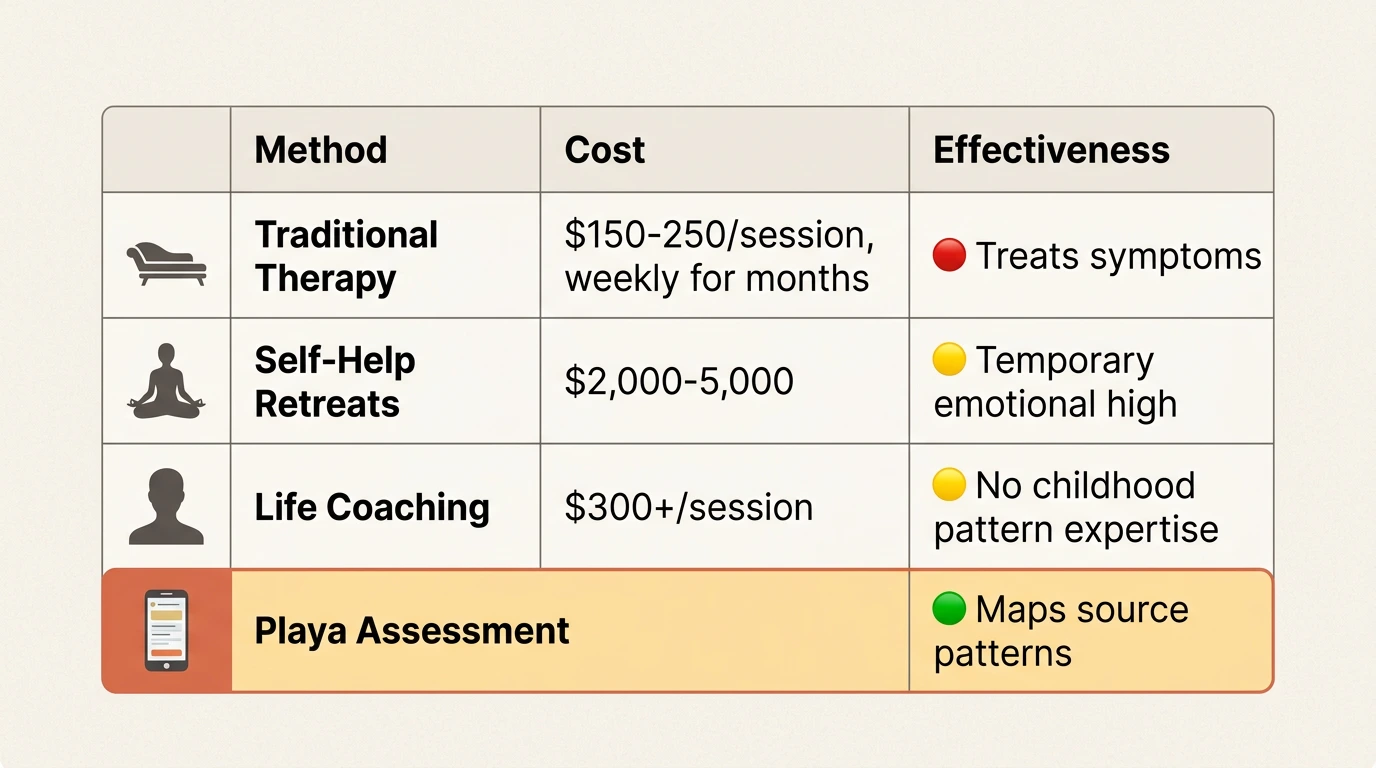
Task: Click the $150-250/session cost cell
Action: [718, 256]
